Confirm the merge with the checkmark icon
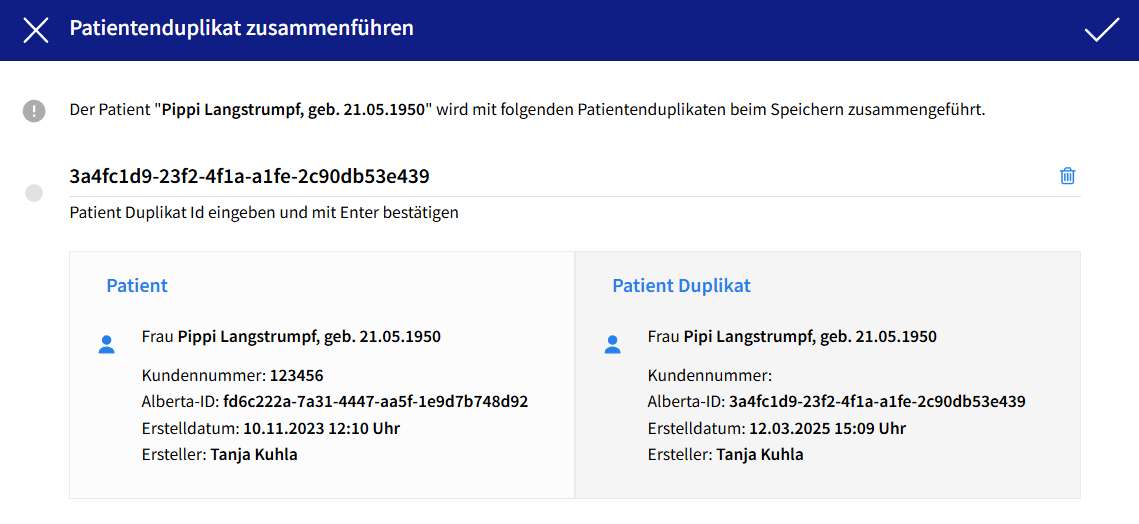Viewport: 1139px width, 524px height. coord(1101,30)
